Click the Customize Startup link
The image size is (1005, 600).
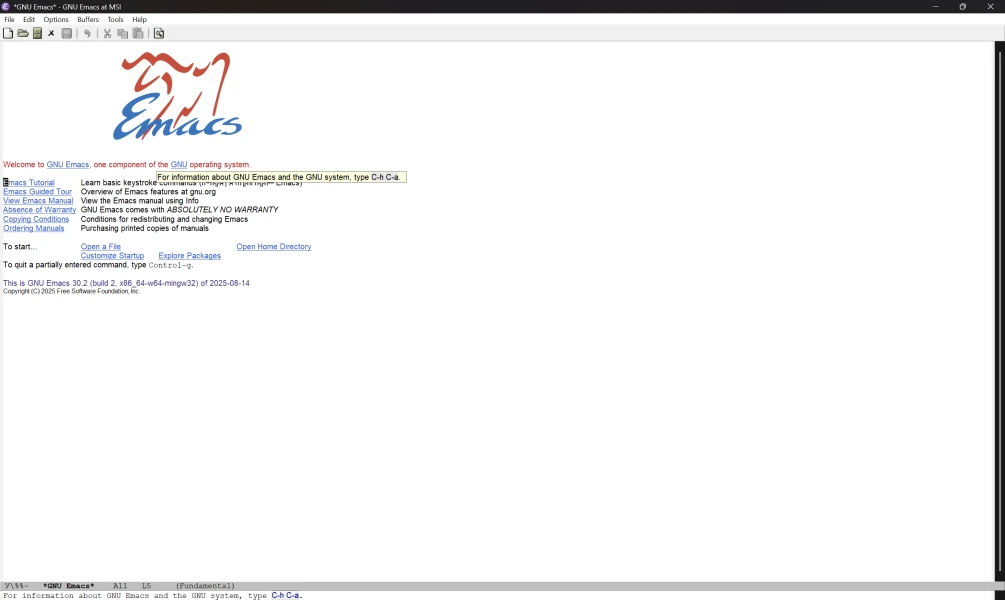[112, 256]
